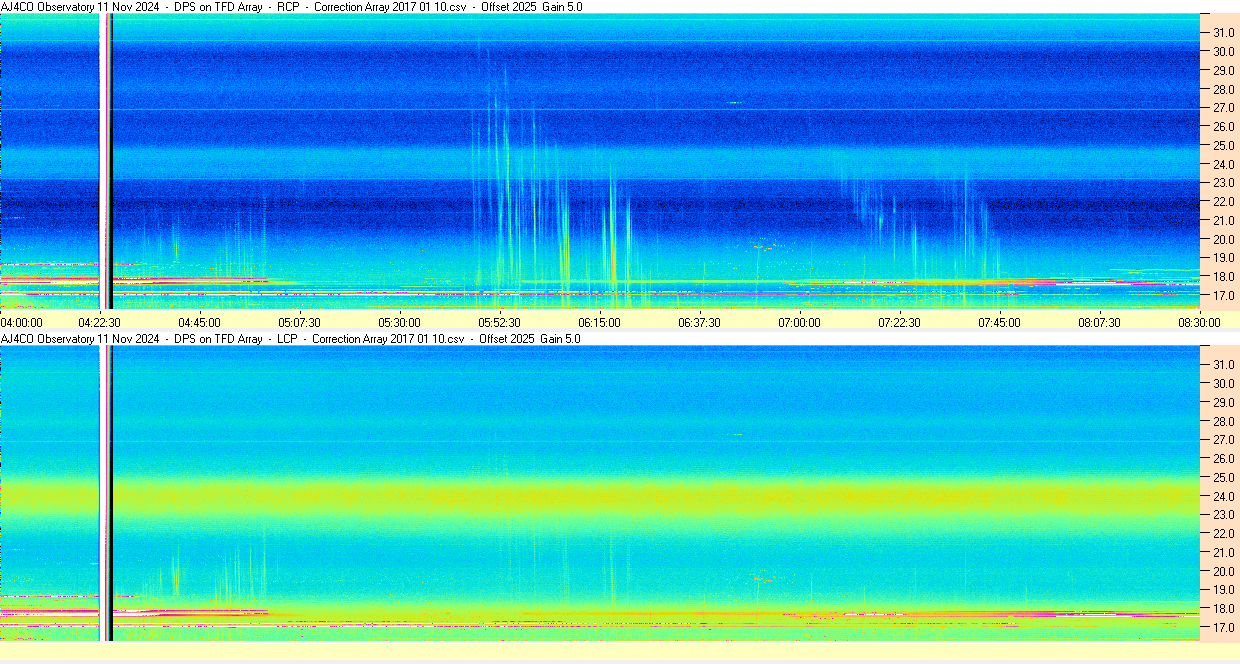Click 31.0 frequency label in LCP panel
The width and height of the screenshot is (1240, 664).
point(1224,364)
